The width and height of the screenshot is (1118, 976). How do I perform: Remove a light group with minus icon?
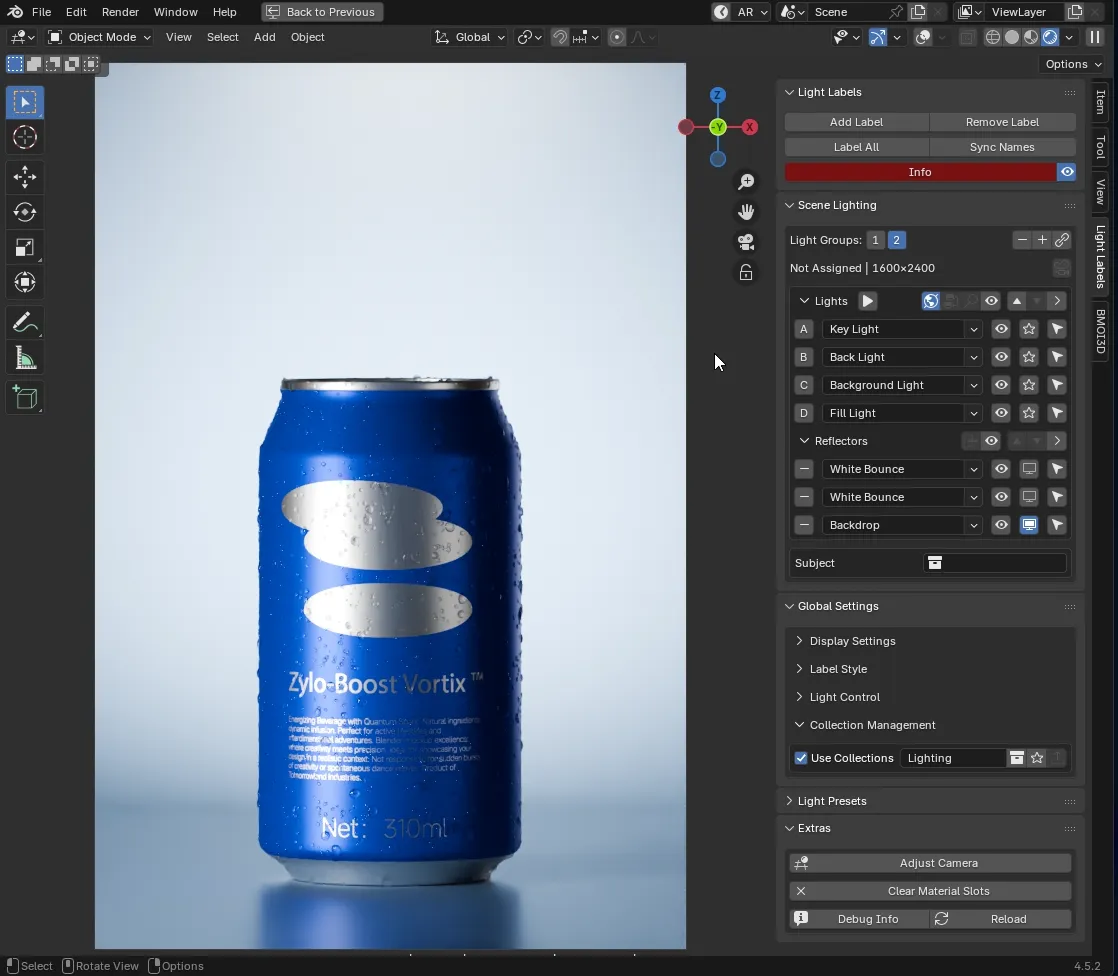point(1022,240)
